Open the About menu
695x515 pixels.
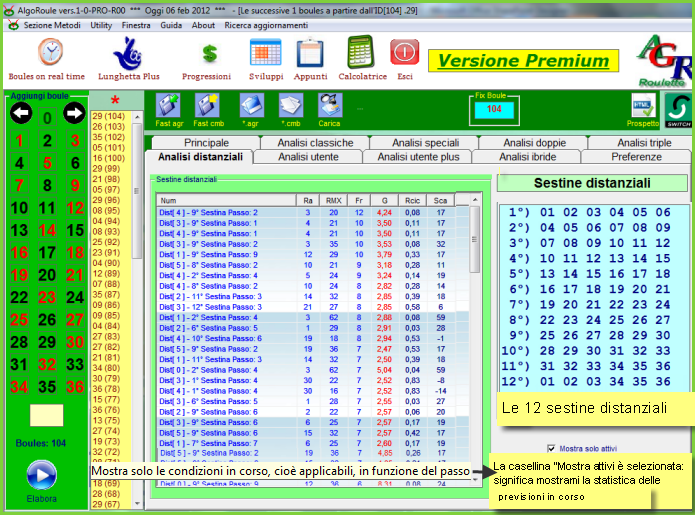[203, 25]
